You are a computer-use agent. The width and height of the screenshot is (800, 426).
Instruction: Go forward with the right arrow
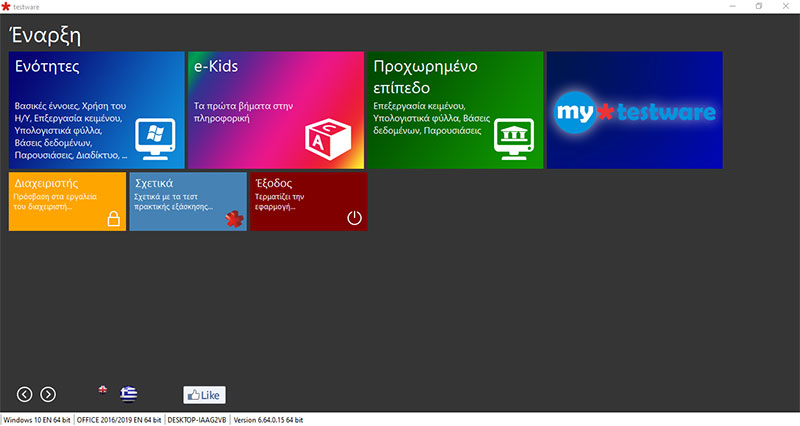point(48,394)
